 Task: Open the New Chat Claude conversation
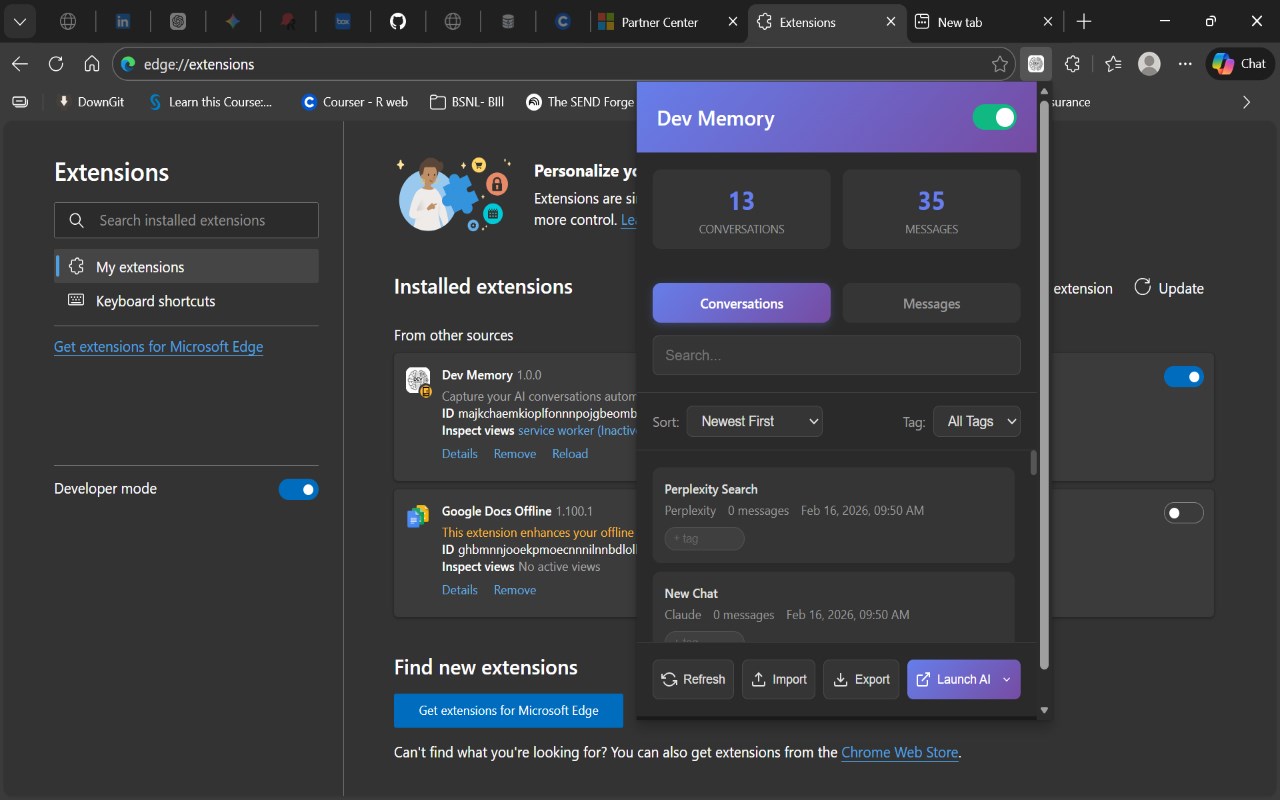click(834, 607)
